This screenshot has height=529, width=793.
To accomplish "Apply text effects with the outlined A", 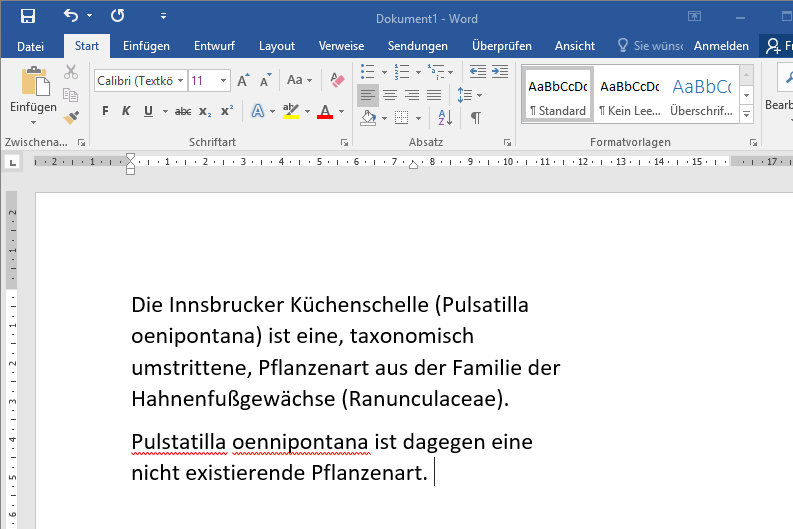I will click(258, 111).
